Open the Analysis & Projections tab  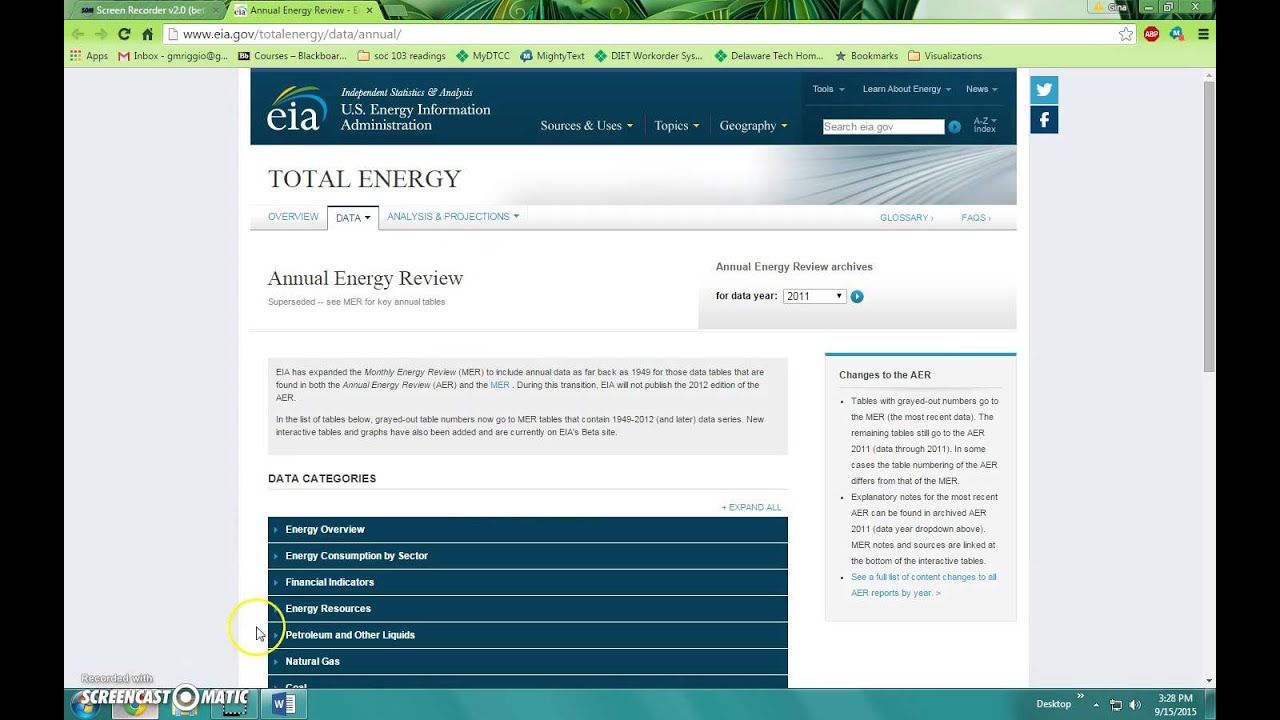(453, 217)
